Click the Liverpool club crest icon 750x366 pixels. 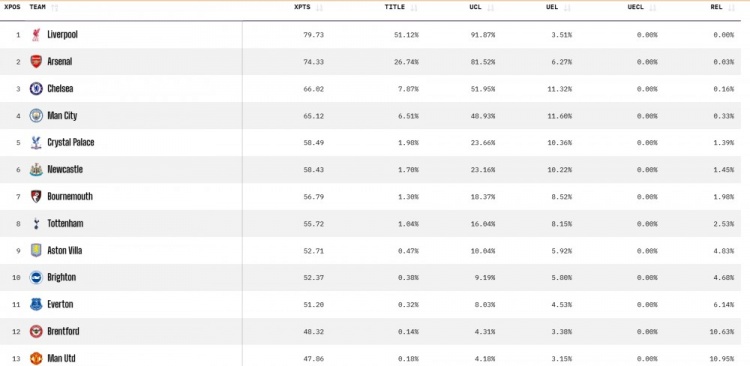[36, 35]
